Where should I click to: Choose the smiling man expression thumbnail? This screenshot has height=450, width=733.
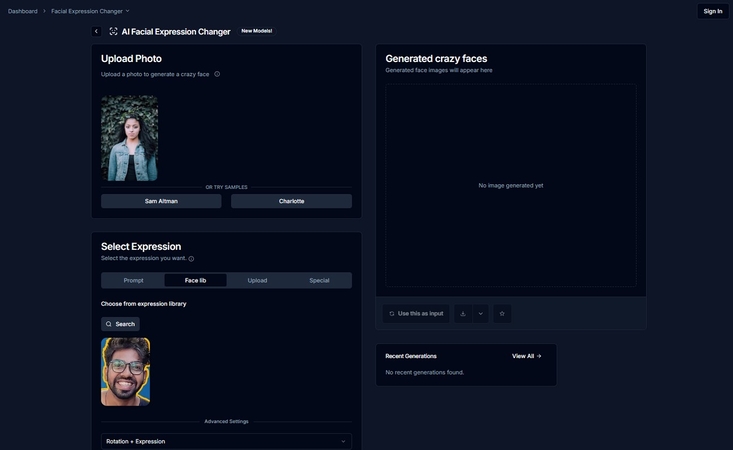point(125,371)
